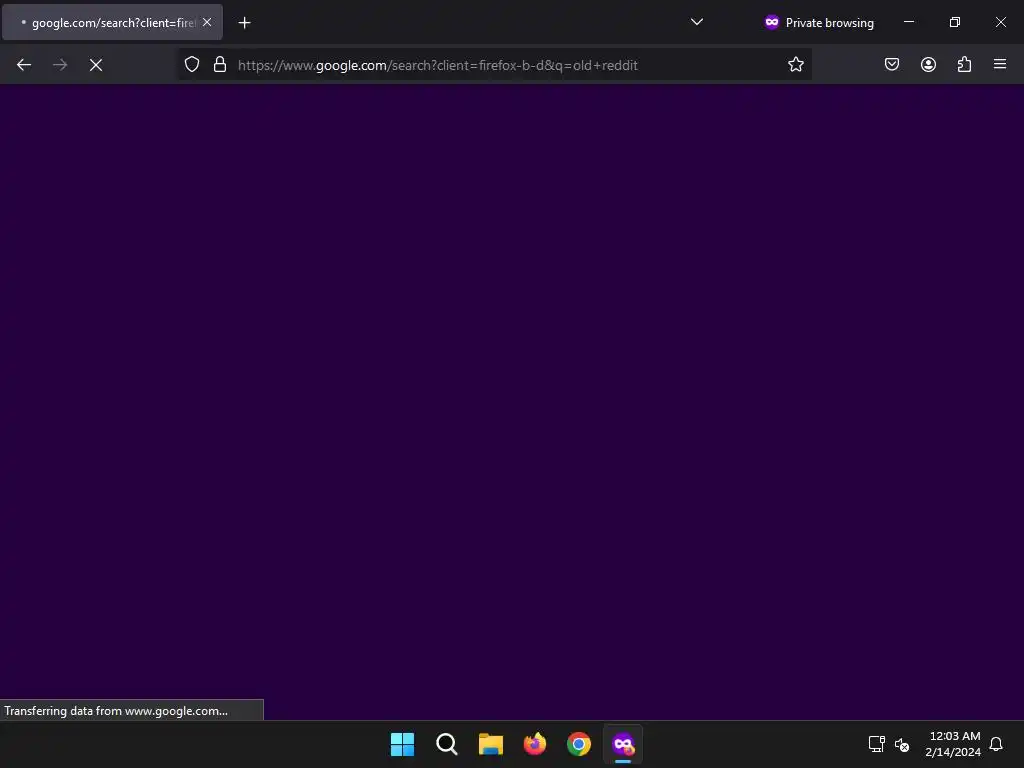
Task: Open the clock showing 12:03 AM
Action: coord(953,744)
